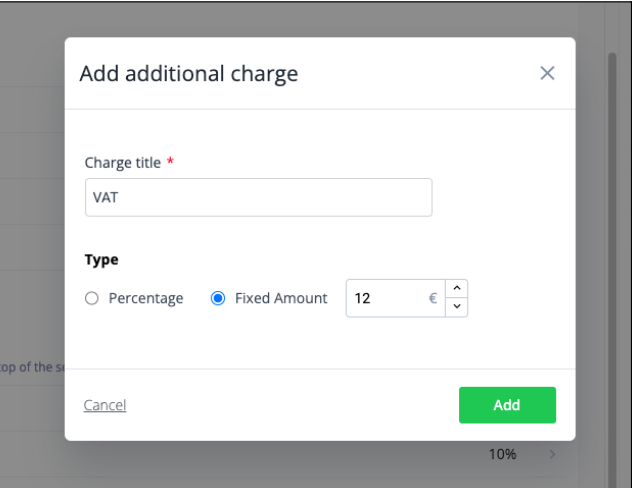
Task: Click the euro symbol in amount field
Action: [x=433, y=298]
